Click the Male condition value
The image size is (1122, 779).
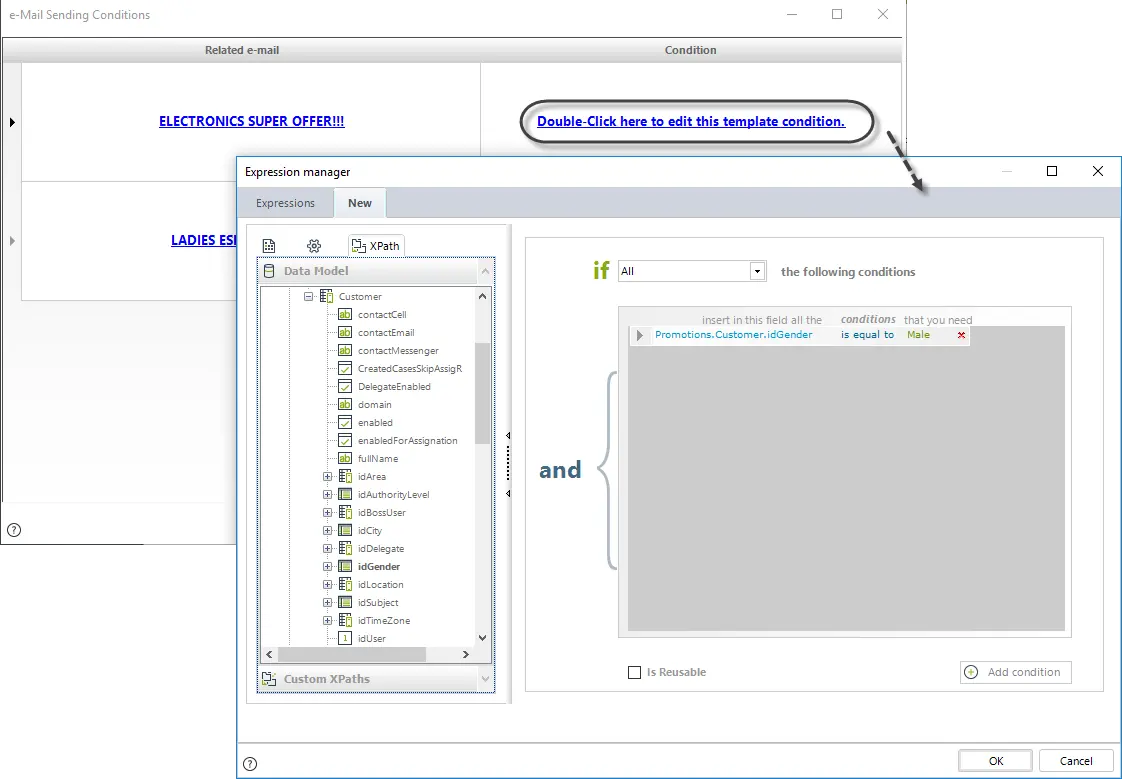coord(918,335)
